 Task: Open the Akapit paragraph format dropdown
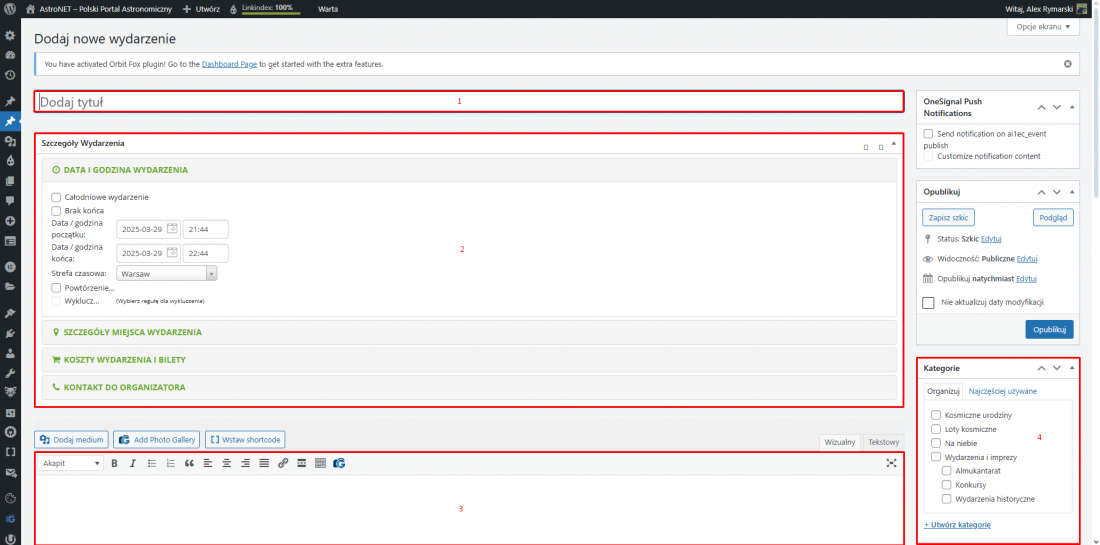point(70,463)
